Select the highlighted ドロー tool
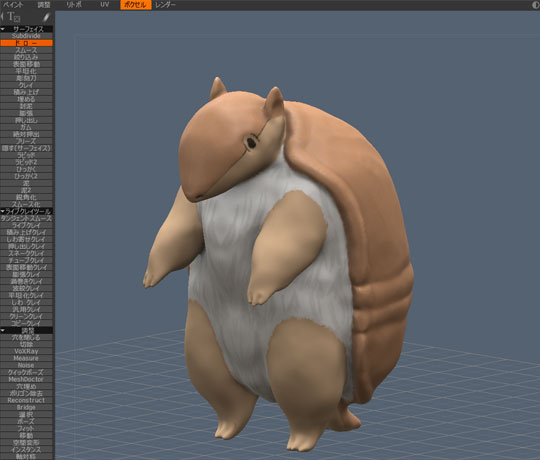The height and width of the screenshot is (460, 540). [27, 43]
